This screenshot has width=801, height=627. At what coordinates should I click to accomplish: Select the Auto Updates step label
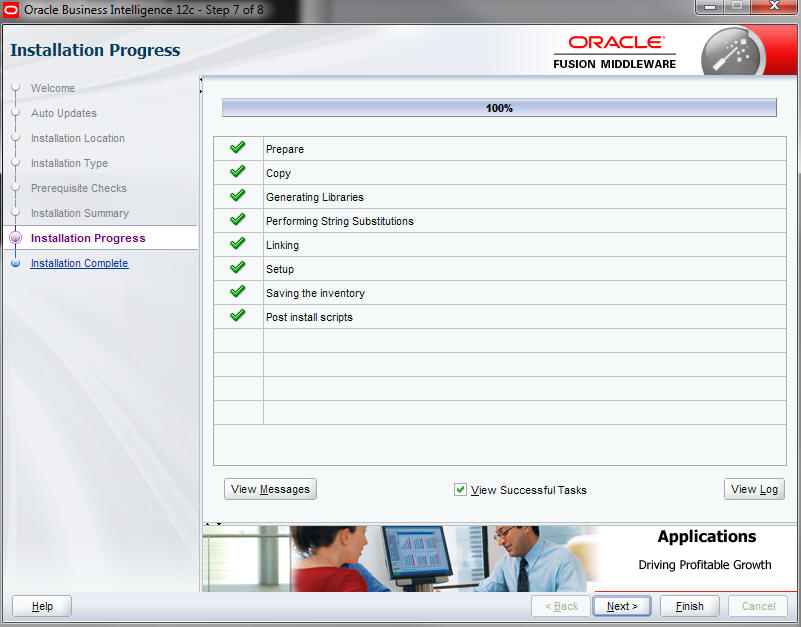[63, 113]
